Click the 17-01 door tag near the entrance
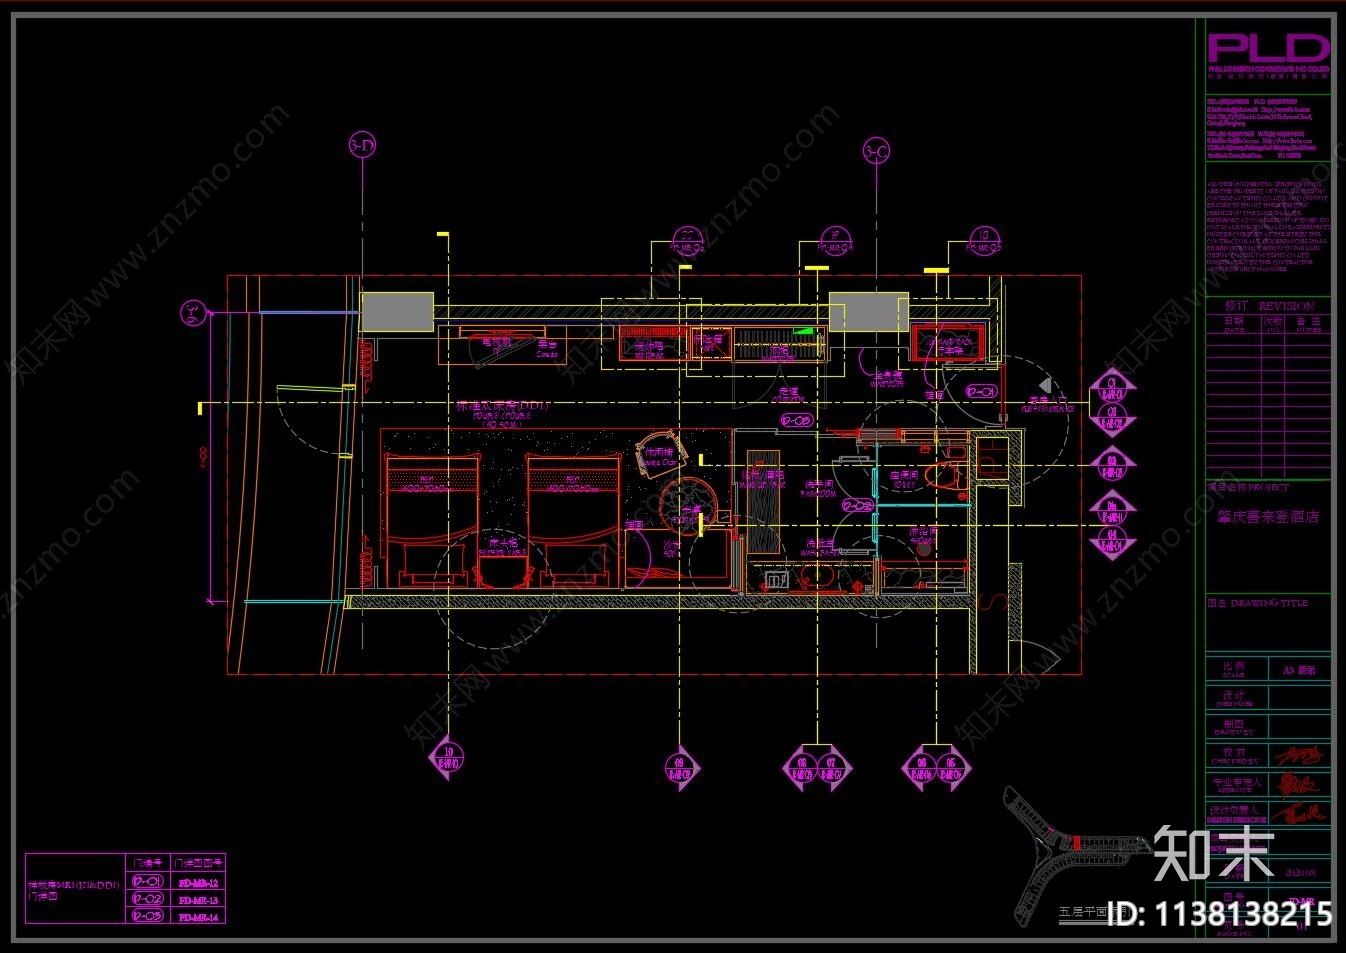The width and height of the screenshot is (1346, 953). point(981,393)
